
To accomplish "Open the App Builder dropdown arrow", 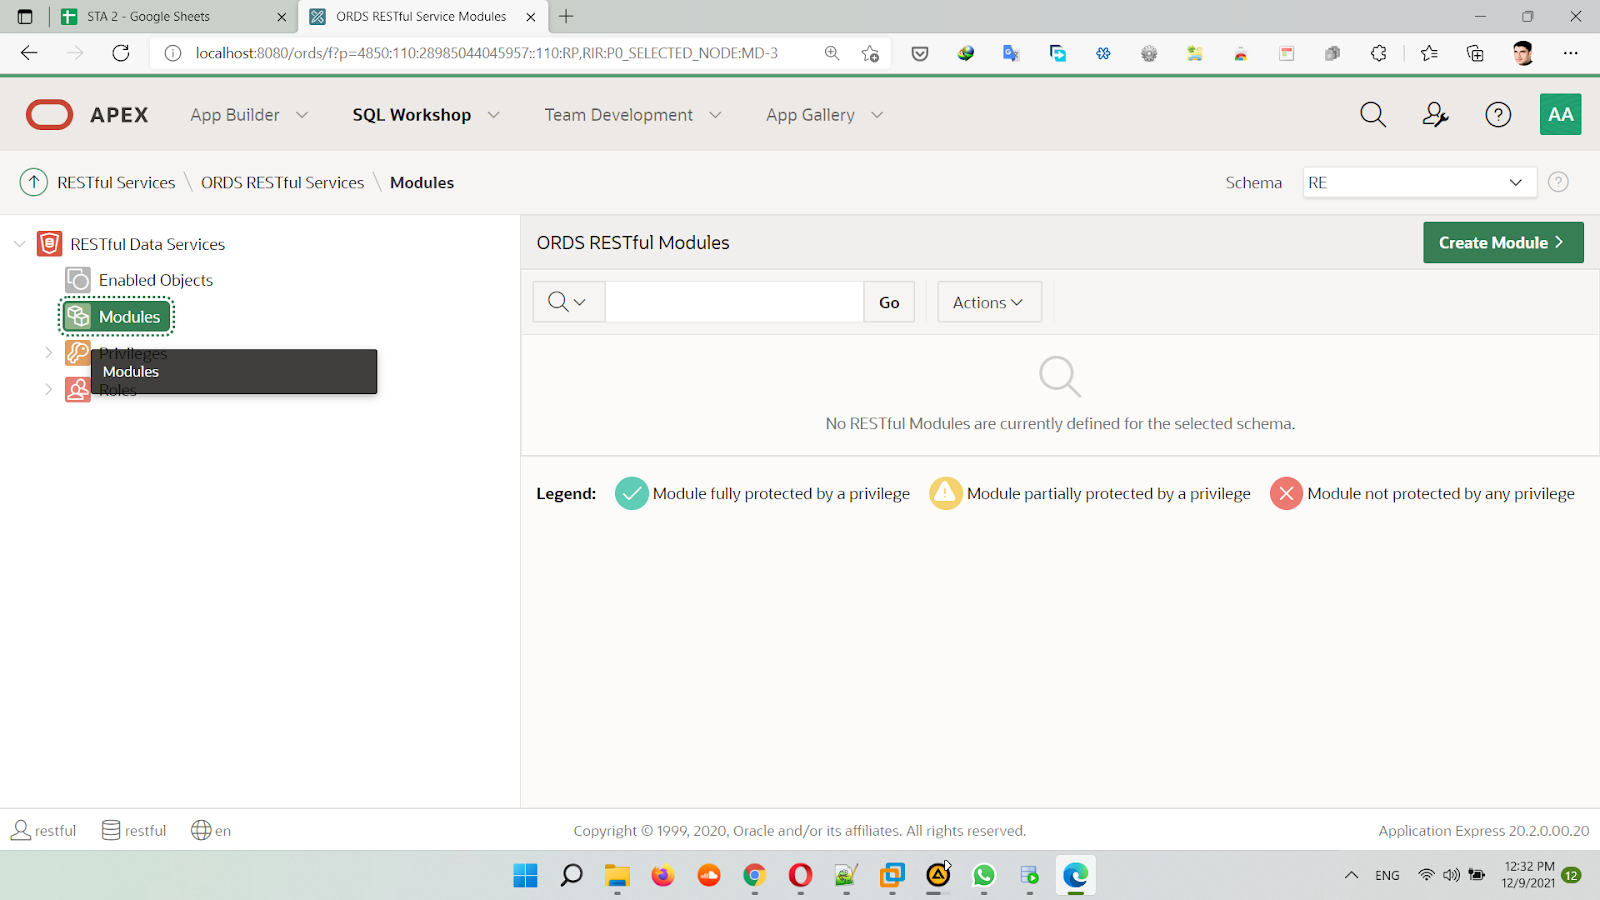I will pos(302,115).
